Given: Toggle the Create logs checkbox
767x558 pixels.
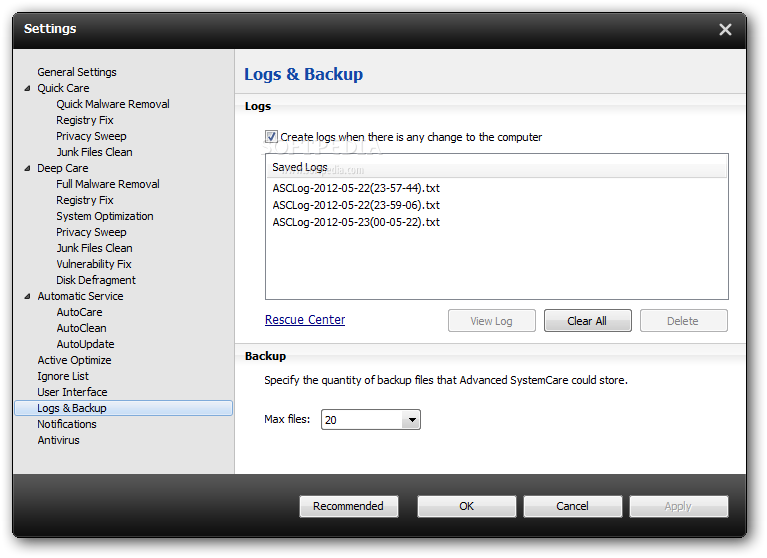Looking at the screenshot, I should 271,136.
